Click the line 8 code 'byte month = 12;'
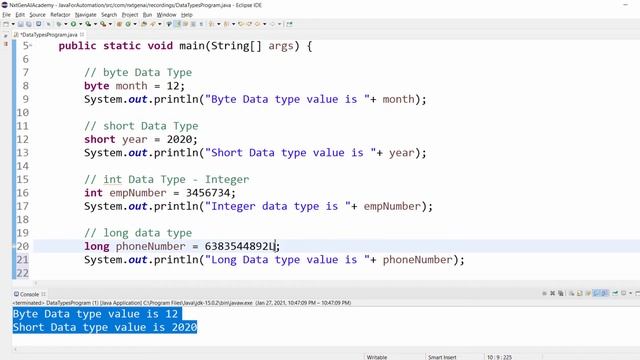 coord(134,86)
